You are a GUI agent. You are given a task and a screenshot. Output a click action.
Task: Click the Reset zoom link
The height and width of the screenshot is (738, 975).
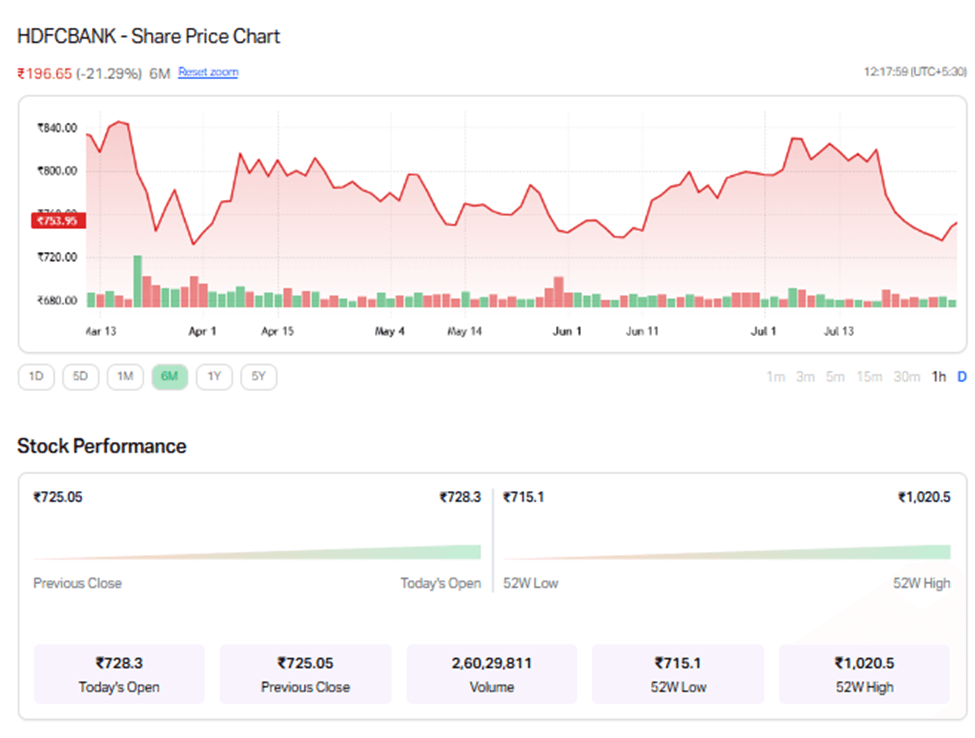[208, 72]
